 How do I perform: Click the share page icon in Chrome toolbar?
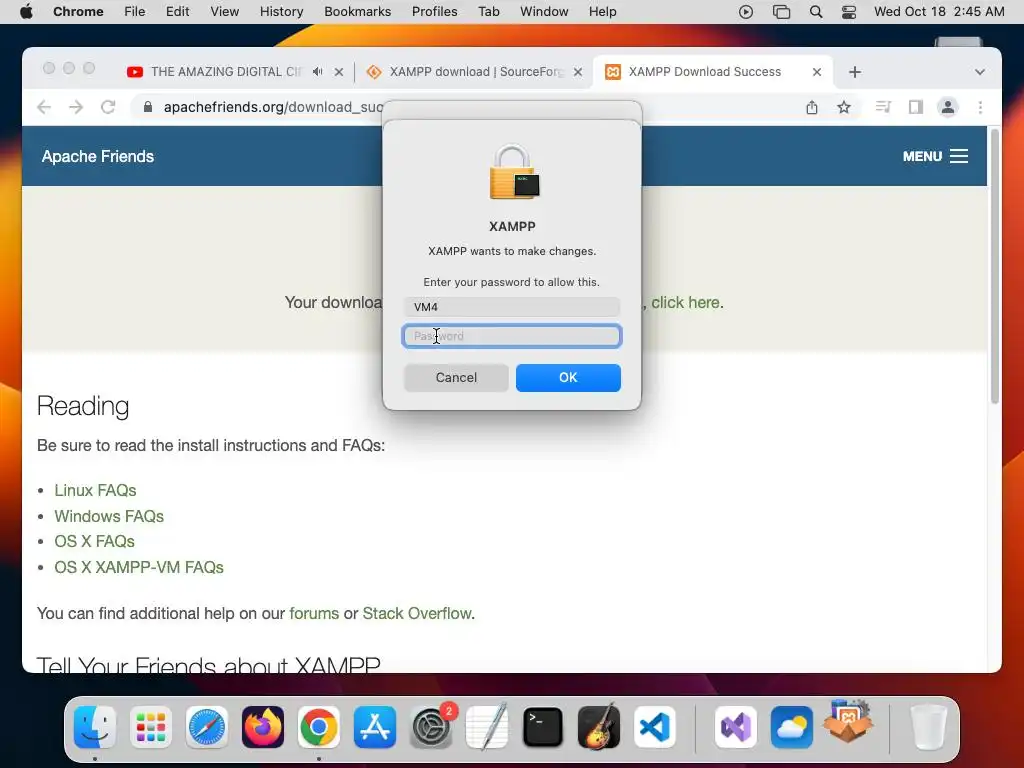[x=812, y=107]
